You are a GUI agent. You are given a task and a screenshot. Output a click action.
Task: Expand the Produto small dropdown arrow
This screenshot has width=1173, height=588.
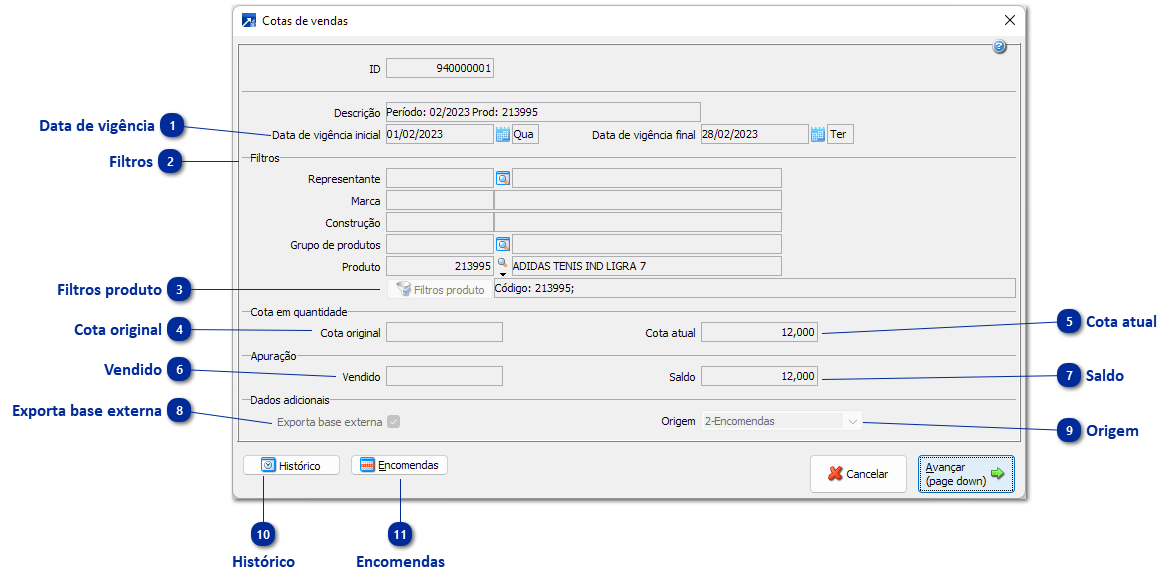coord(502,273)
